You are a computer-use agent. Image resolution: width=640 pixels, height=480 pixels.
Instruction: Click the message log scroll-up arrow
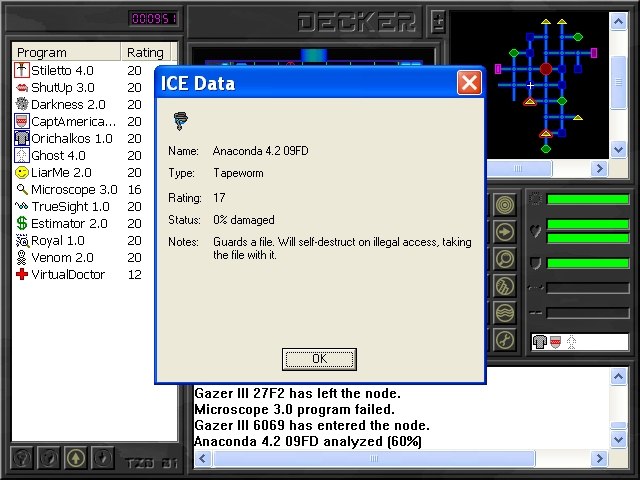click(618, 376)
